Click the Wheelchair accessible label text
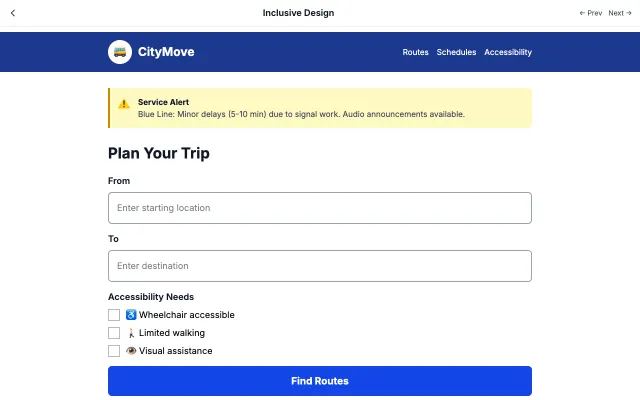 point(187,315)
